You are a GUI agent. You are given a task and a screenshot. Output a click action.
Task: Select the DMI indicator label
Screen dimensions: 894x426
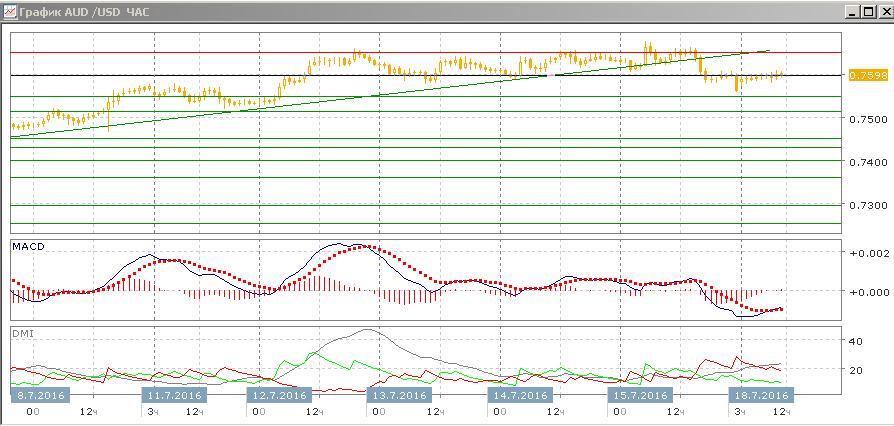tap(23, 332)
